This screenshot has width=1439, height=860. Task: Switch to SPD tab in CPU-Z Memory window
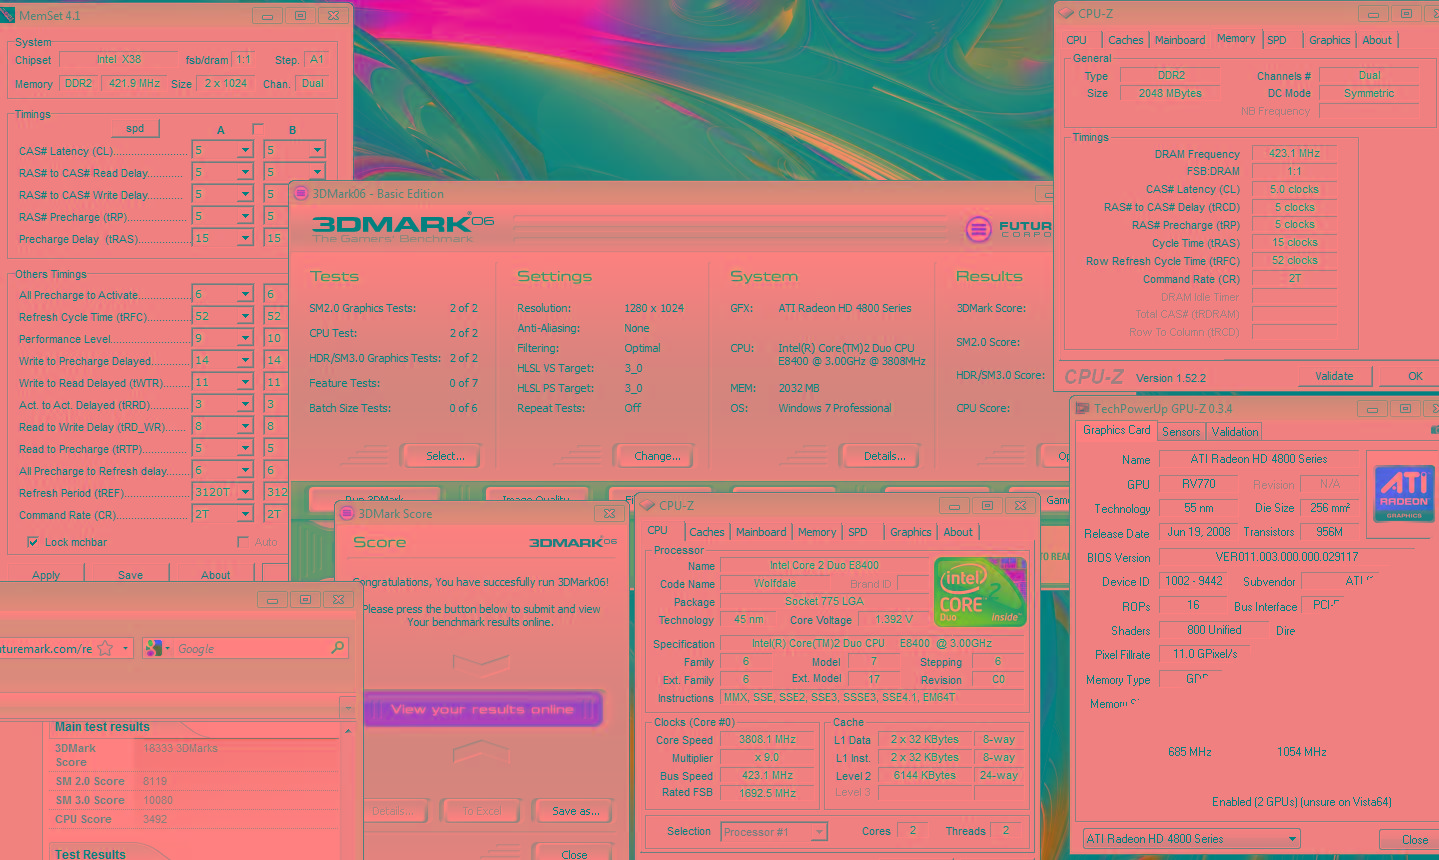coord(1277,40)
